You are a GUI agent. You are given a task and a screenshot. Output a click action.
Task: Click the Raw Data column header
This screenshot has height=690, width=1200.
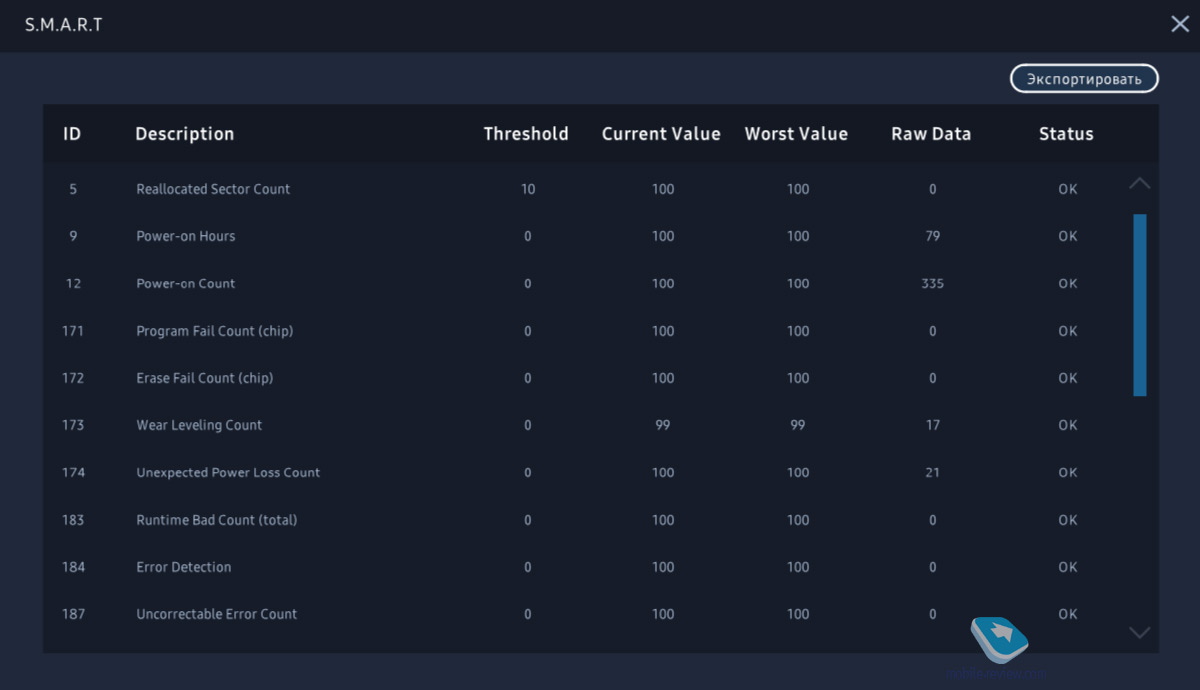pos(931,134)
